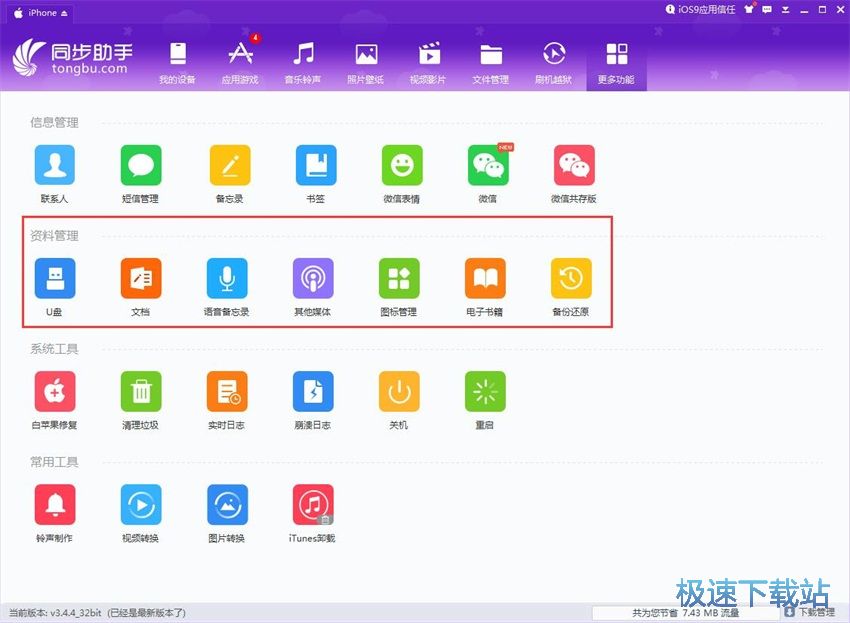Click the 重启 restart icon
Viewport: 850px width, 623px height.
485,391
